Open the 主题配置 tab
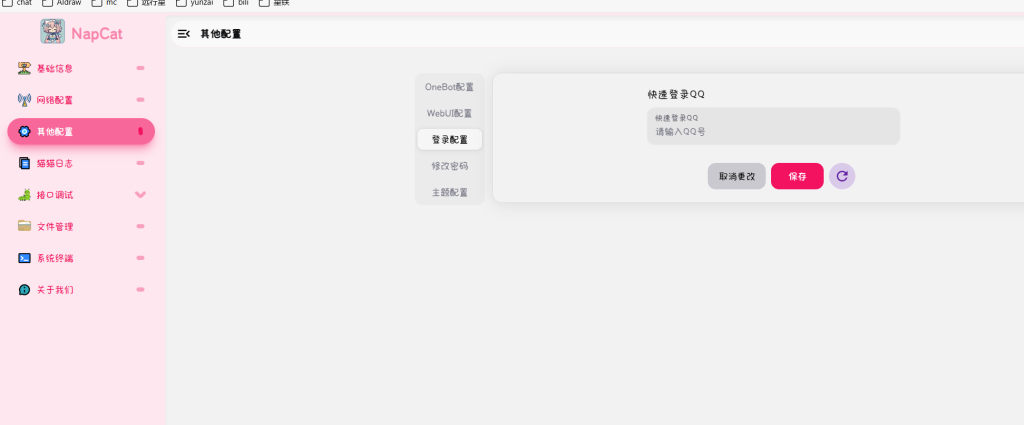The width and height of the screenshot is (1024, 425). [449, 192]
